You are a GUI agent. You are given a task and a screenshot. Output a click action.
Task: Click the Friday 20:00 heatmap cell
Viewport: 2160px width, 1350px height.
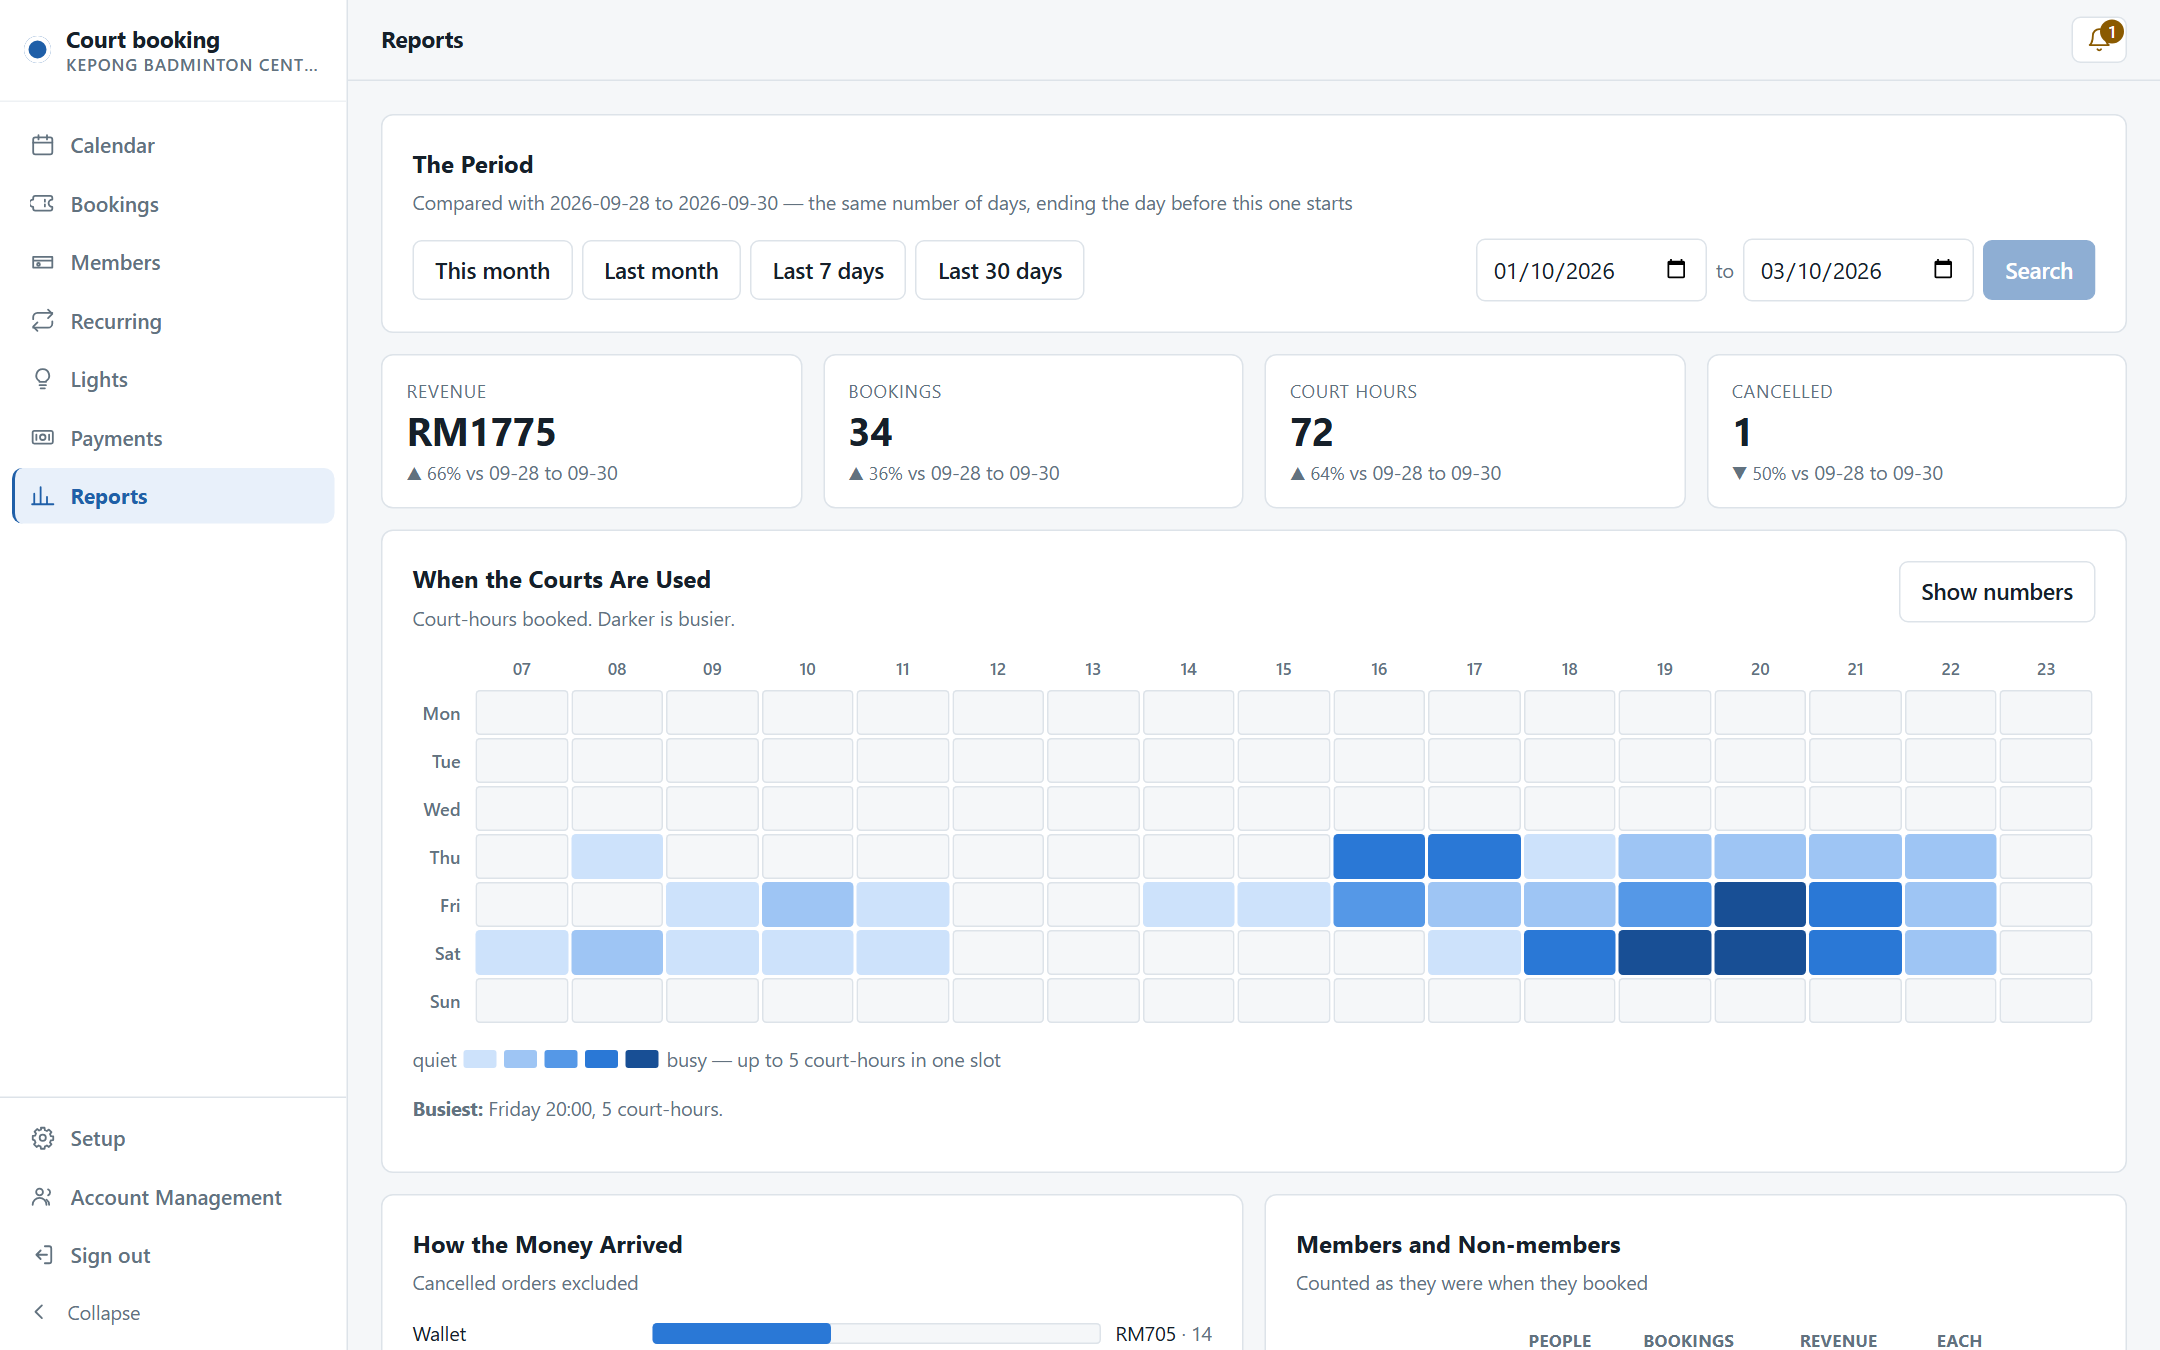coord(1760,905)
